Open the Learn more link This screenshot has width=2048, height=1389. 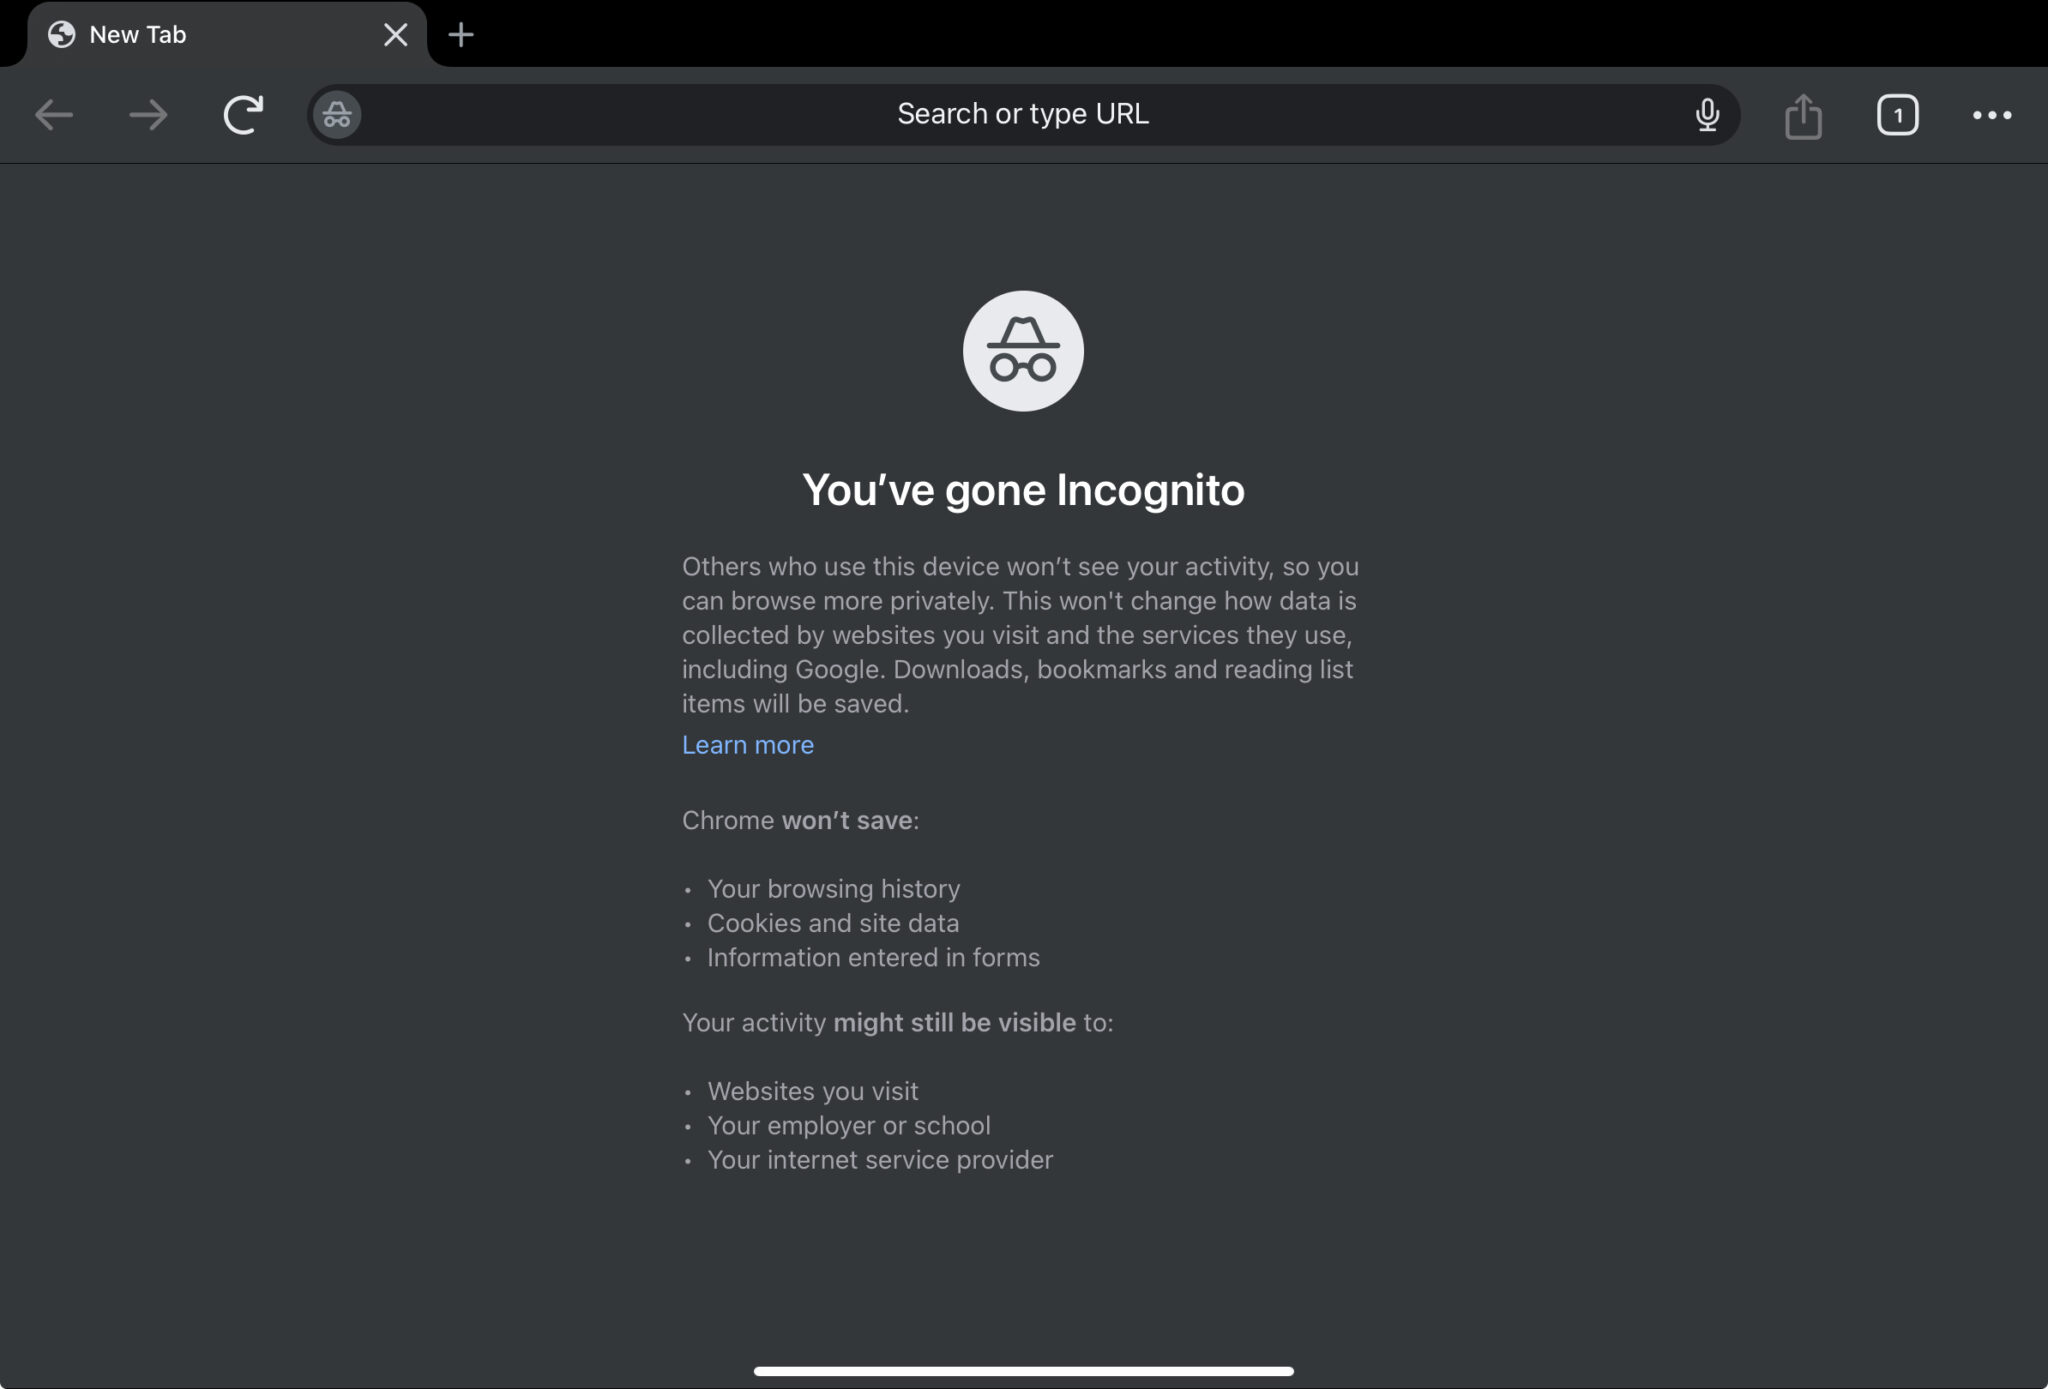[x=747, y=744]
